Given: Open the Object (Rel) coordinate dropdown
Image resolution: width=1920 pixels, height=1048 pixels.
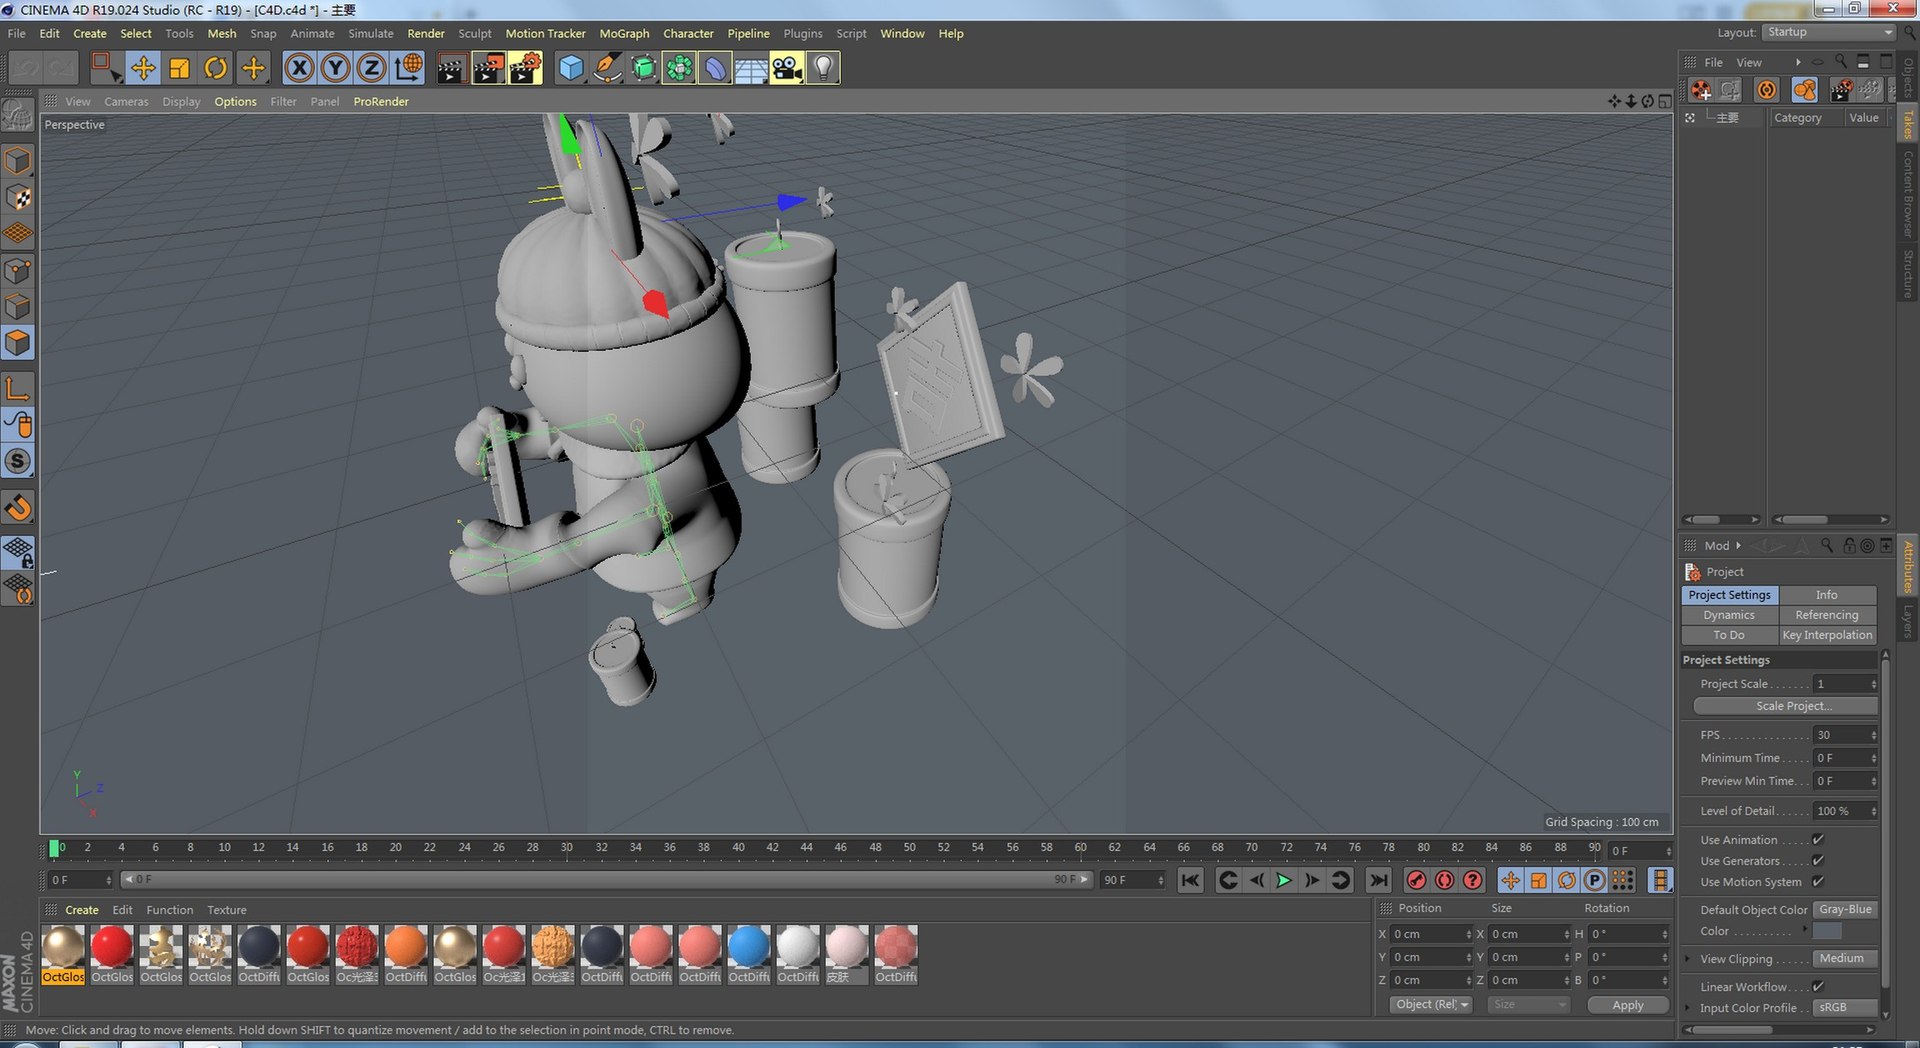Looking at the screenshot, I should [x=1431, y=1005].
